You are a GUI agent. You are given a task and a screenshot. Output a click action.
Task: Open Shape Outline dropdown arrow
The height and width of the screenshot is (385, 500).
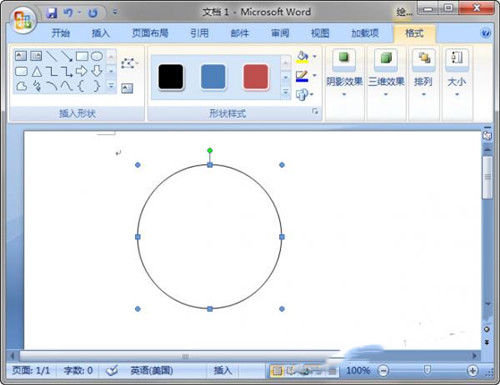[315, 76]
